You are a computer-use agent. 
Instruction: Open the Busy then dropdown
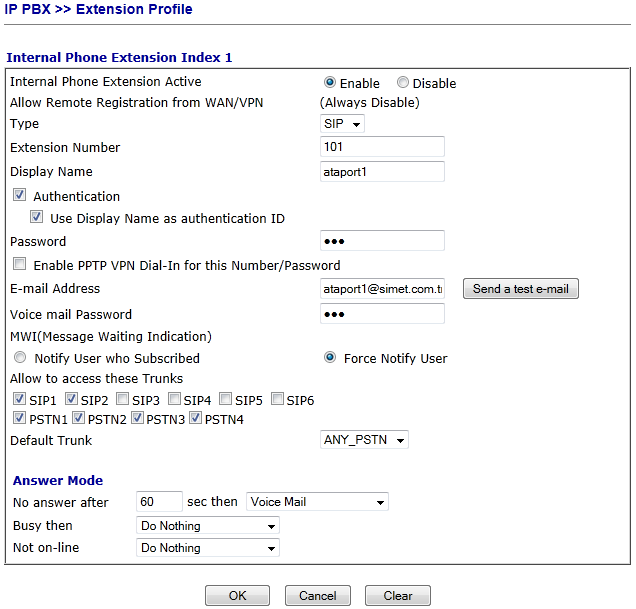[207, 526]
